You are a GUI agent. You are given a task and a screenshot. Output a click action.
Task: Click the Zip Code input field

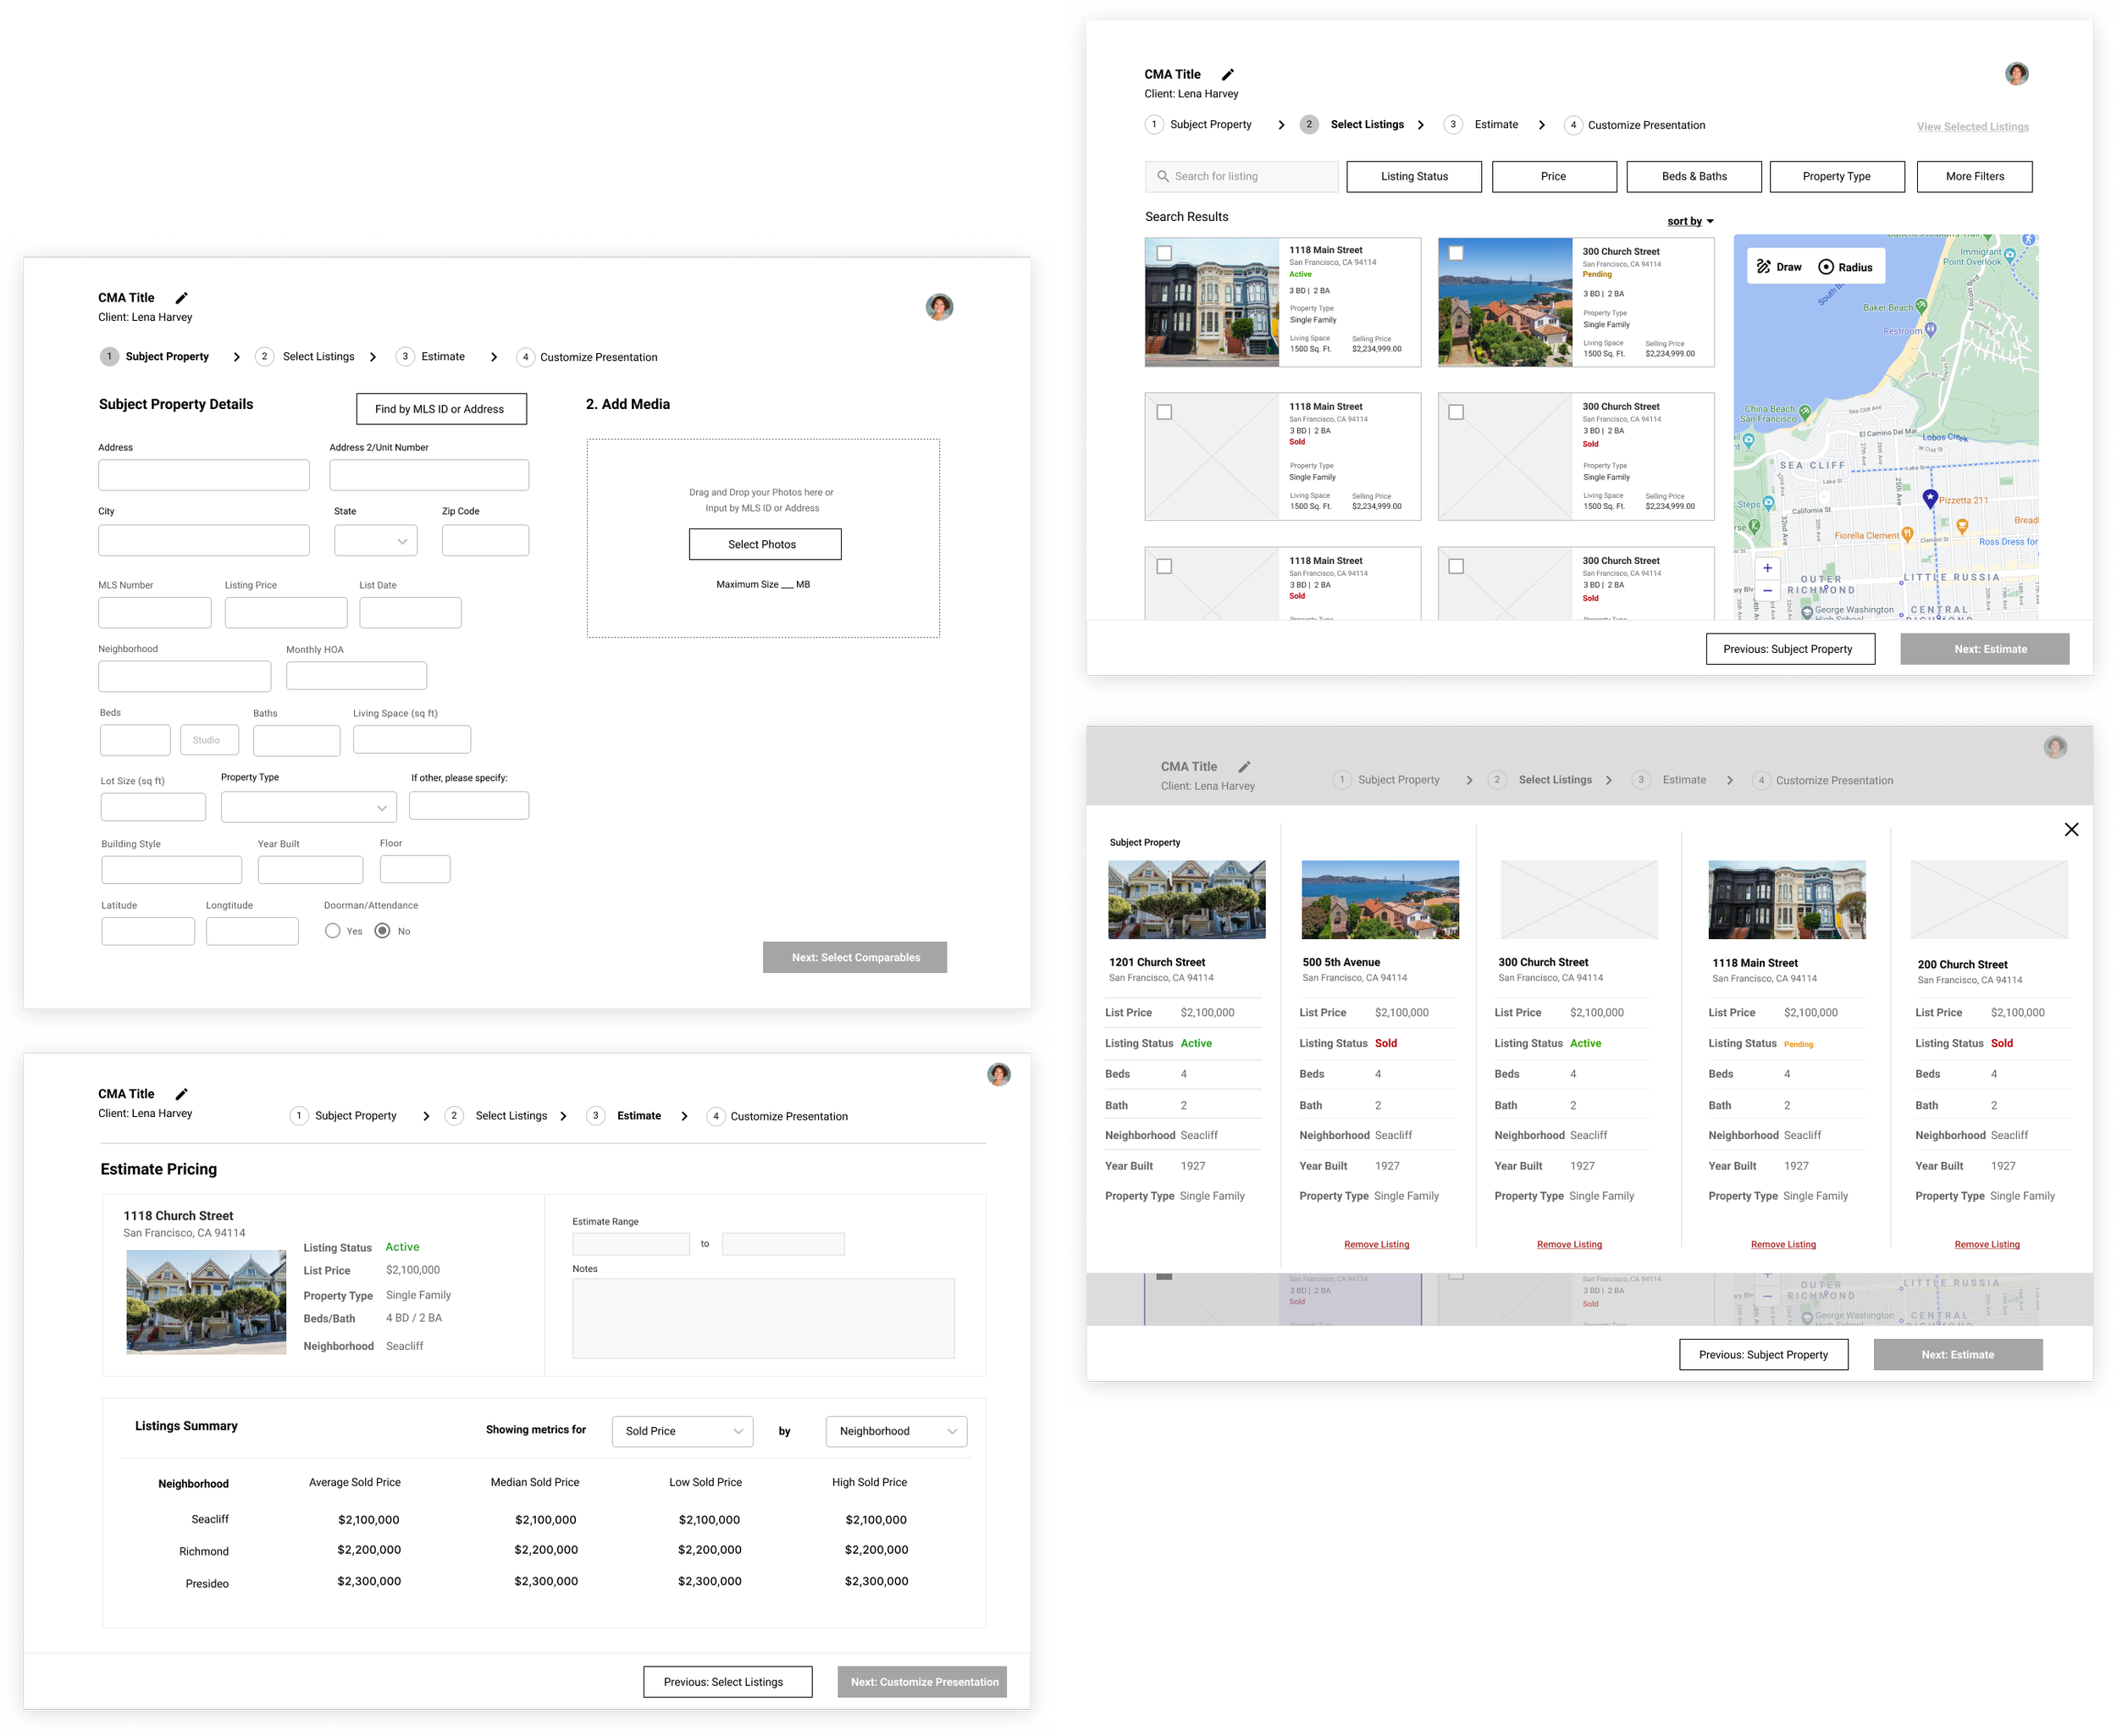pyautogui.click(x=485, y=541)
